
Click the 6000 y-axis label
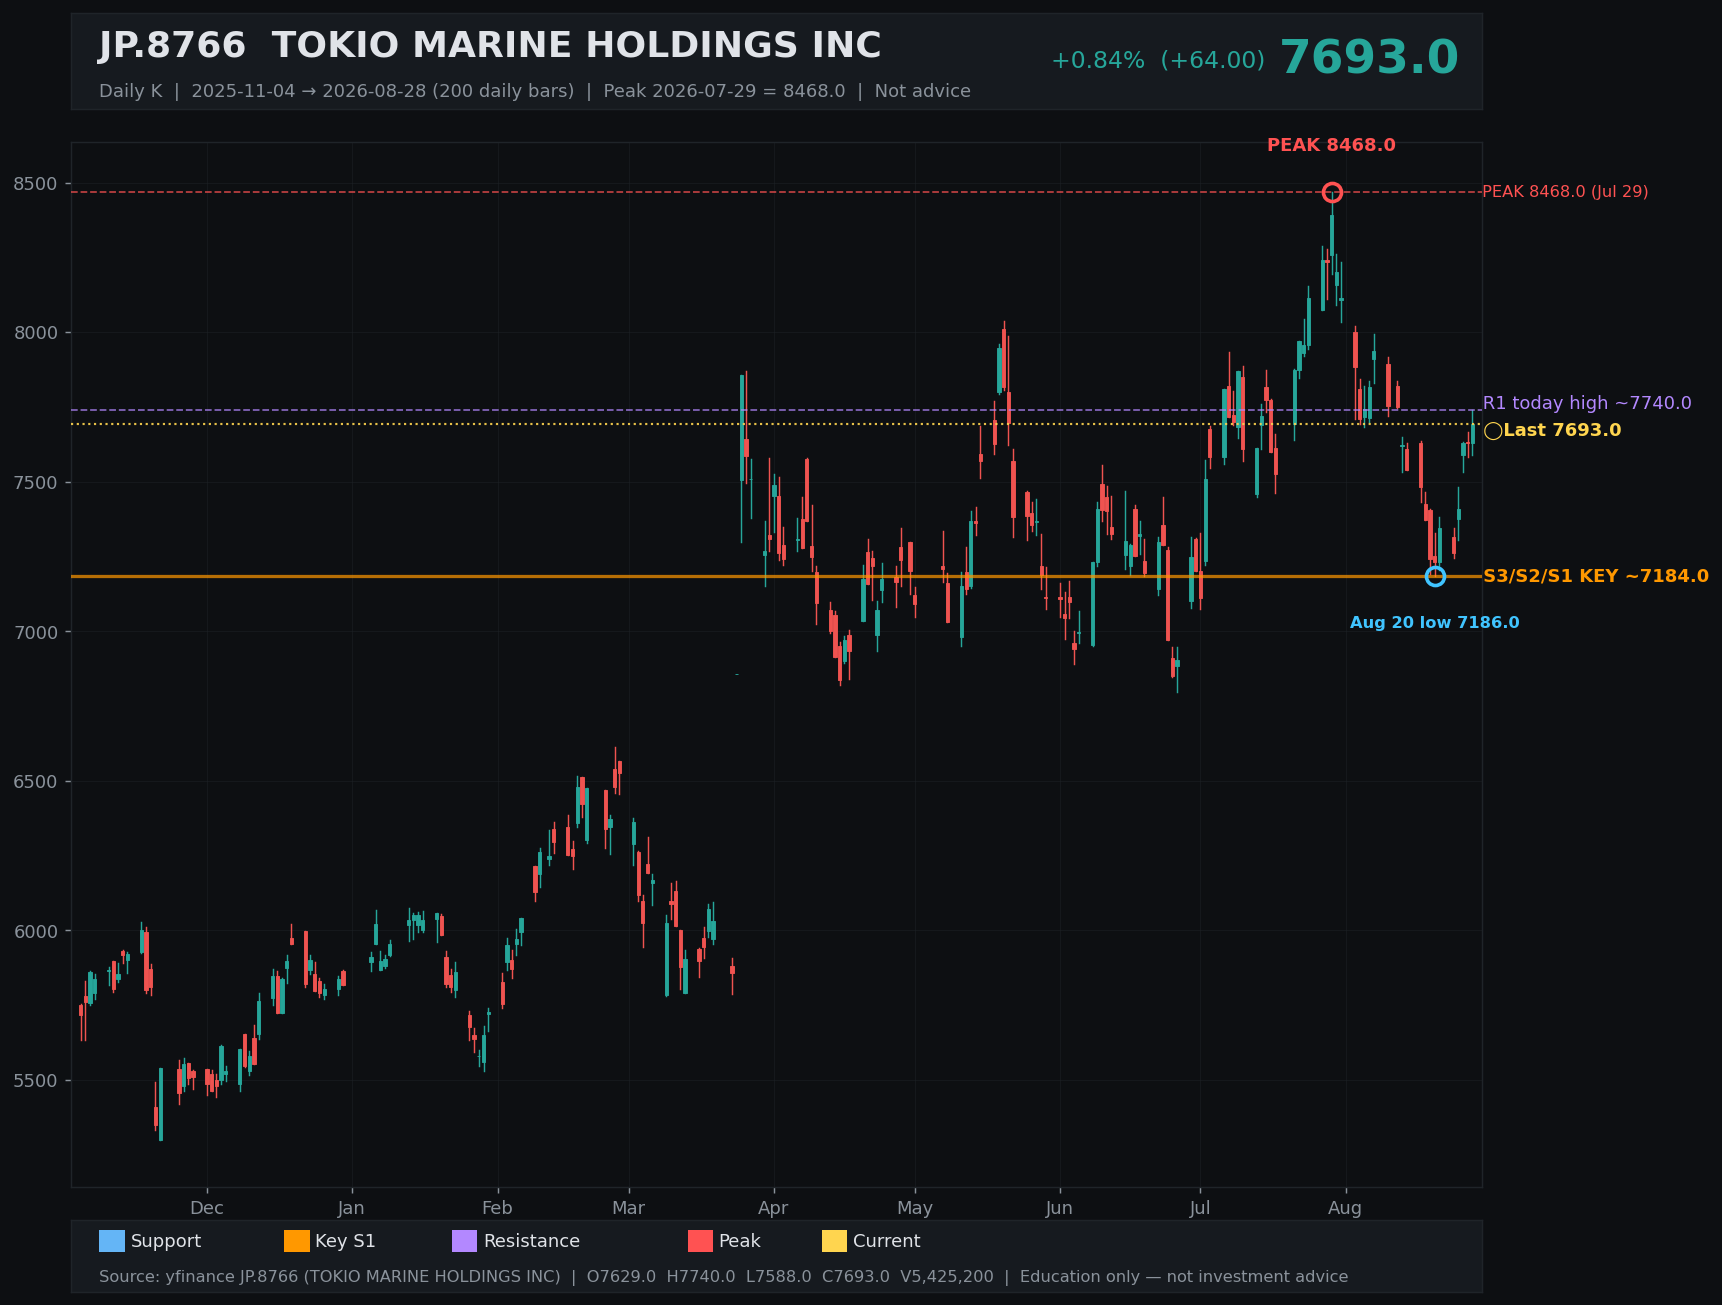coord(36,931)
